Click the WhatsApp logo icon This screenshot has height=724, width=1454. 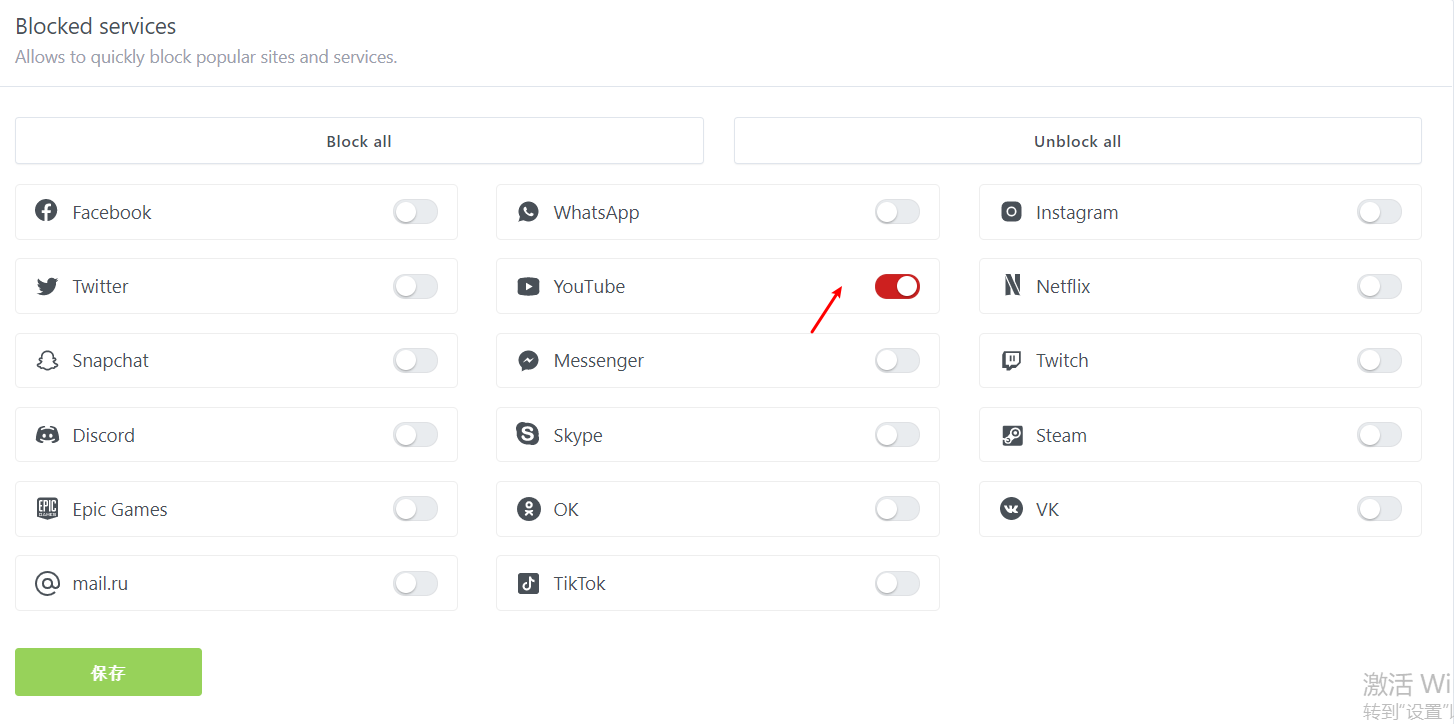coord(528,212)
